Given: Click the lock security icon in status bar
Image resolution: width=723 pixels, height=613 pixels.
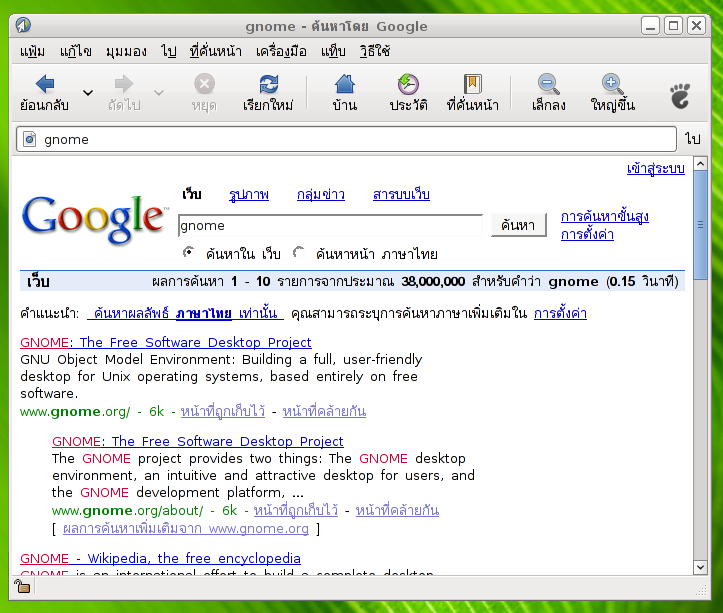Looking at the screenshot, I should point(22,586).
